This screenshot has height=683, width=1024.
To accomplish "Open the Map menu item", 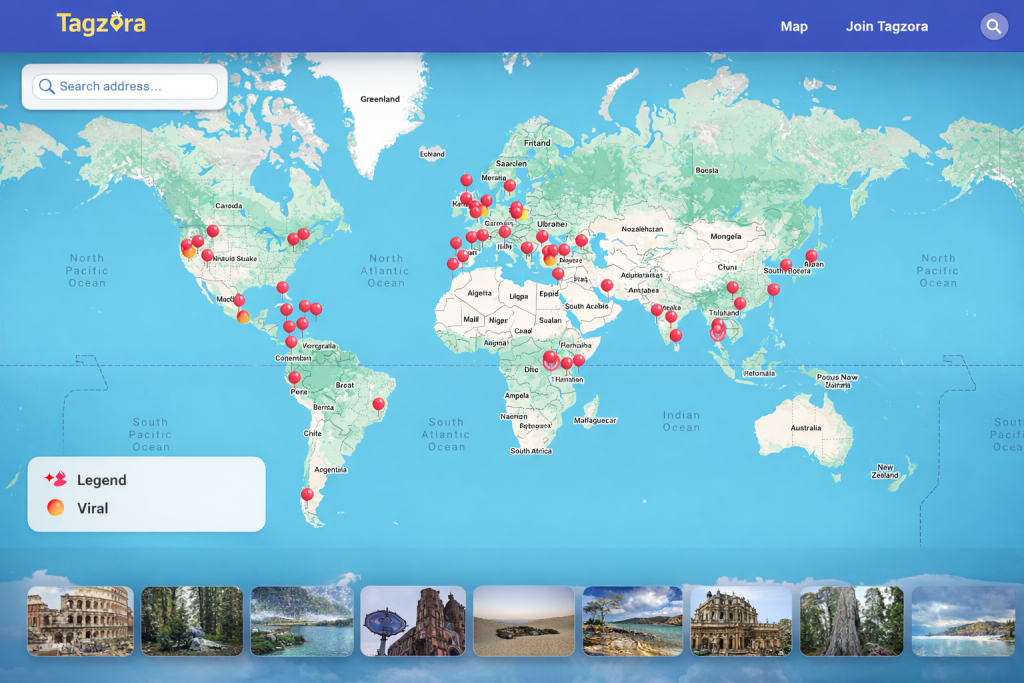I will 794,27.
